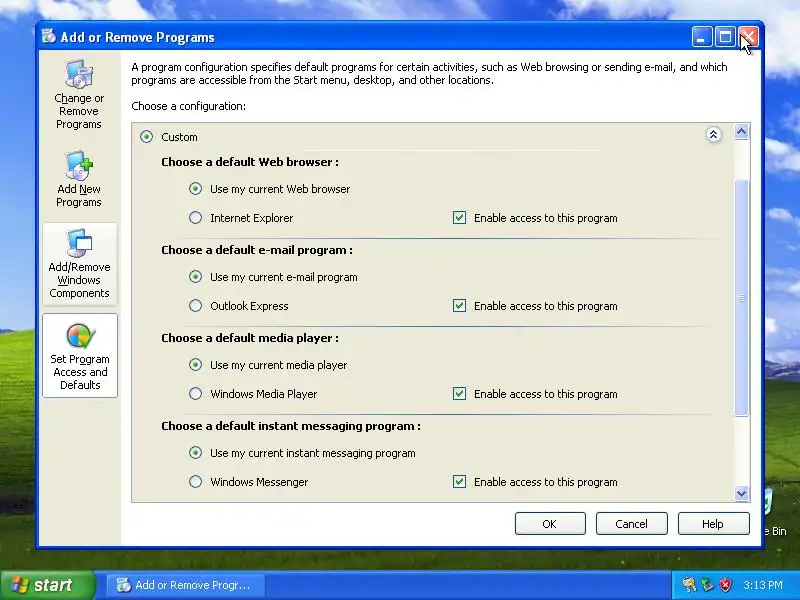Collapse the Custom configuration section
This screenshot has width=800, height=600.
[x=713, y=135]
